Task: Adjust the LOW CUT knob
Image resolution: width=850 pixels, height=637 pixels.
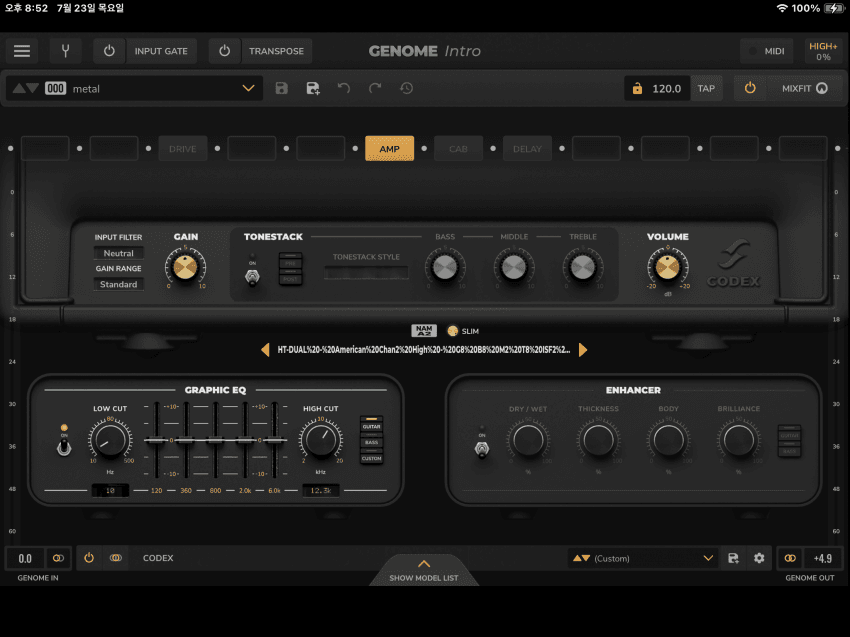Action: coord(110,440)
